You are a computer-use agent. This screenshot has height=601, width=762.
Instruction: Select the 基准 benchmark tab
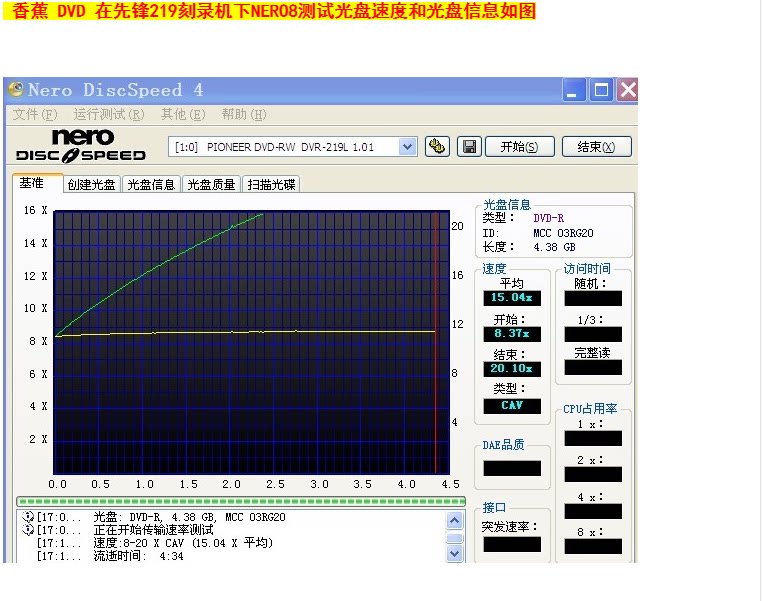(37, 183)
